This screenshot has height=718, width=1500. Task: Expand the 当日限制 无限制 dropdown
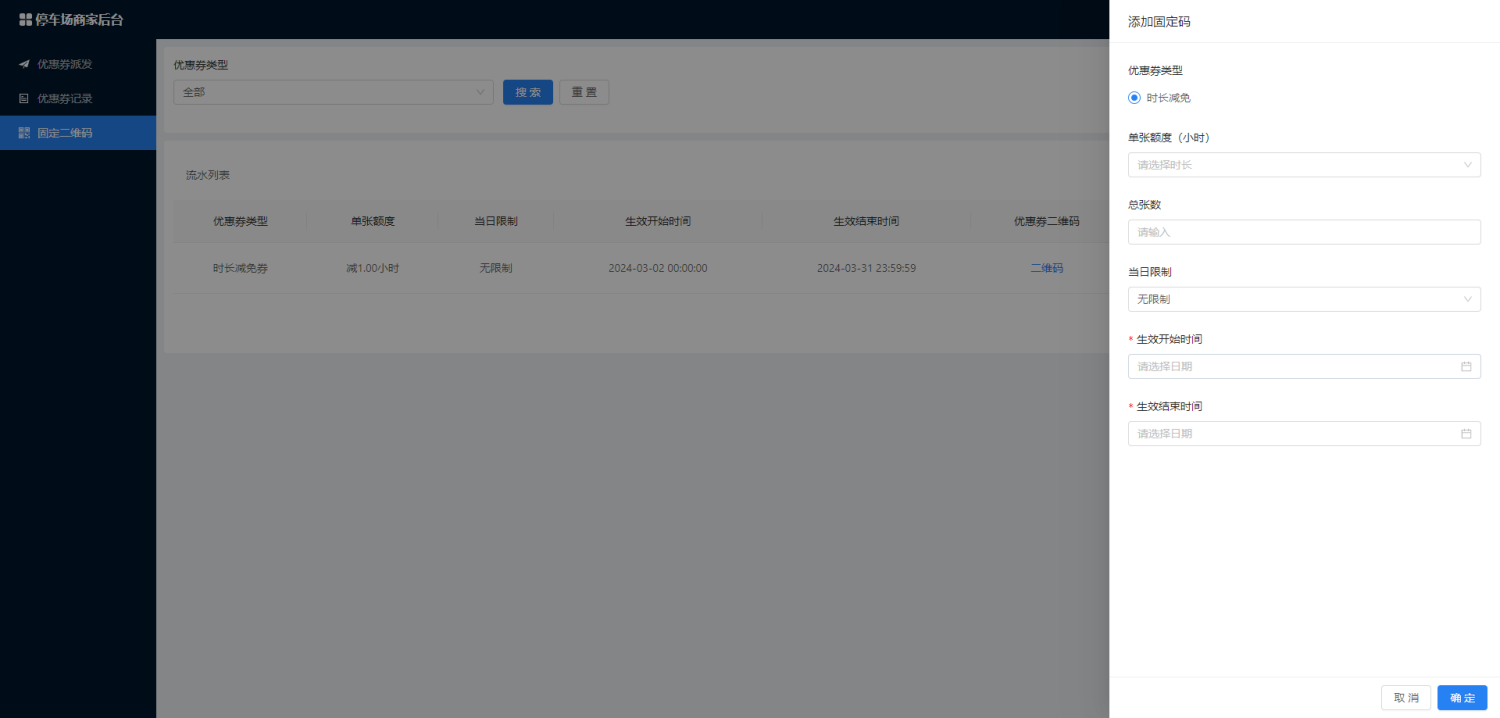click(x=1304, y=299)
